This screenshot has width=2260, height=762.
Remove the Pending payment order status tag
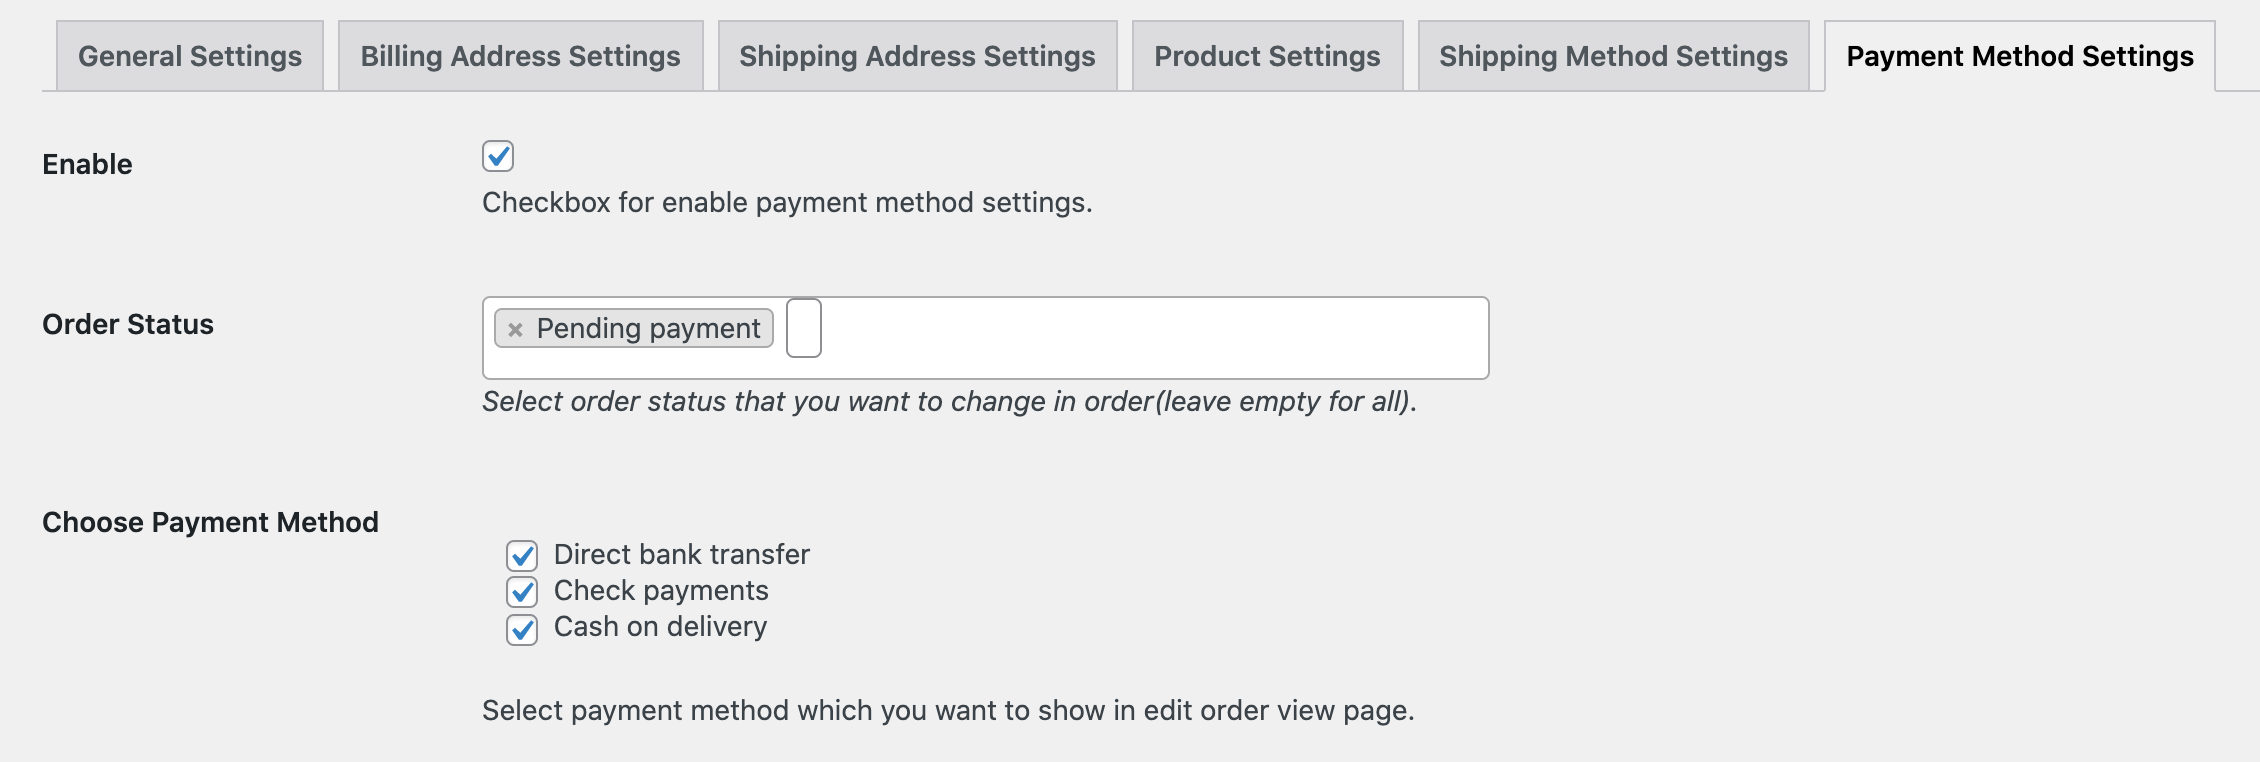pyautogui.click(x=514, y=328)
